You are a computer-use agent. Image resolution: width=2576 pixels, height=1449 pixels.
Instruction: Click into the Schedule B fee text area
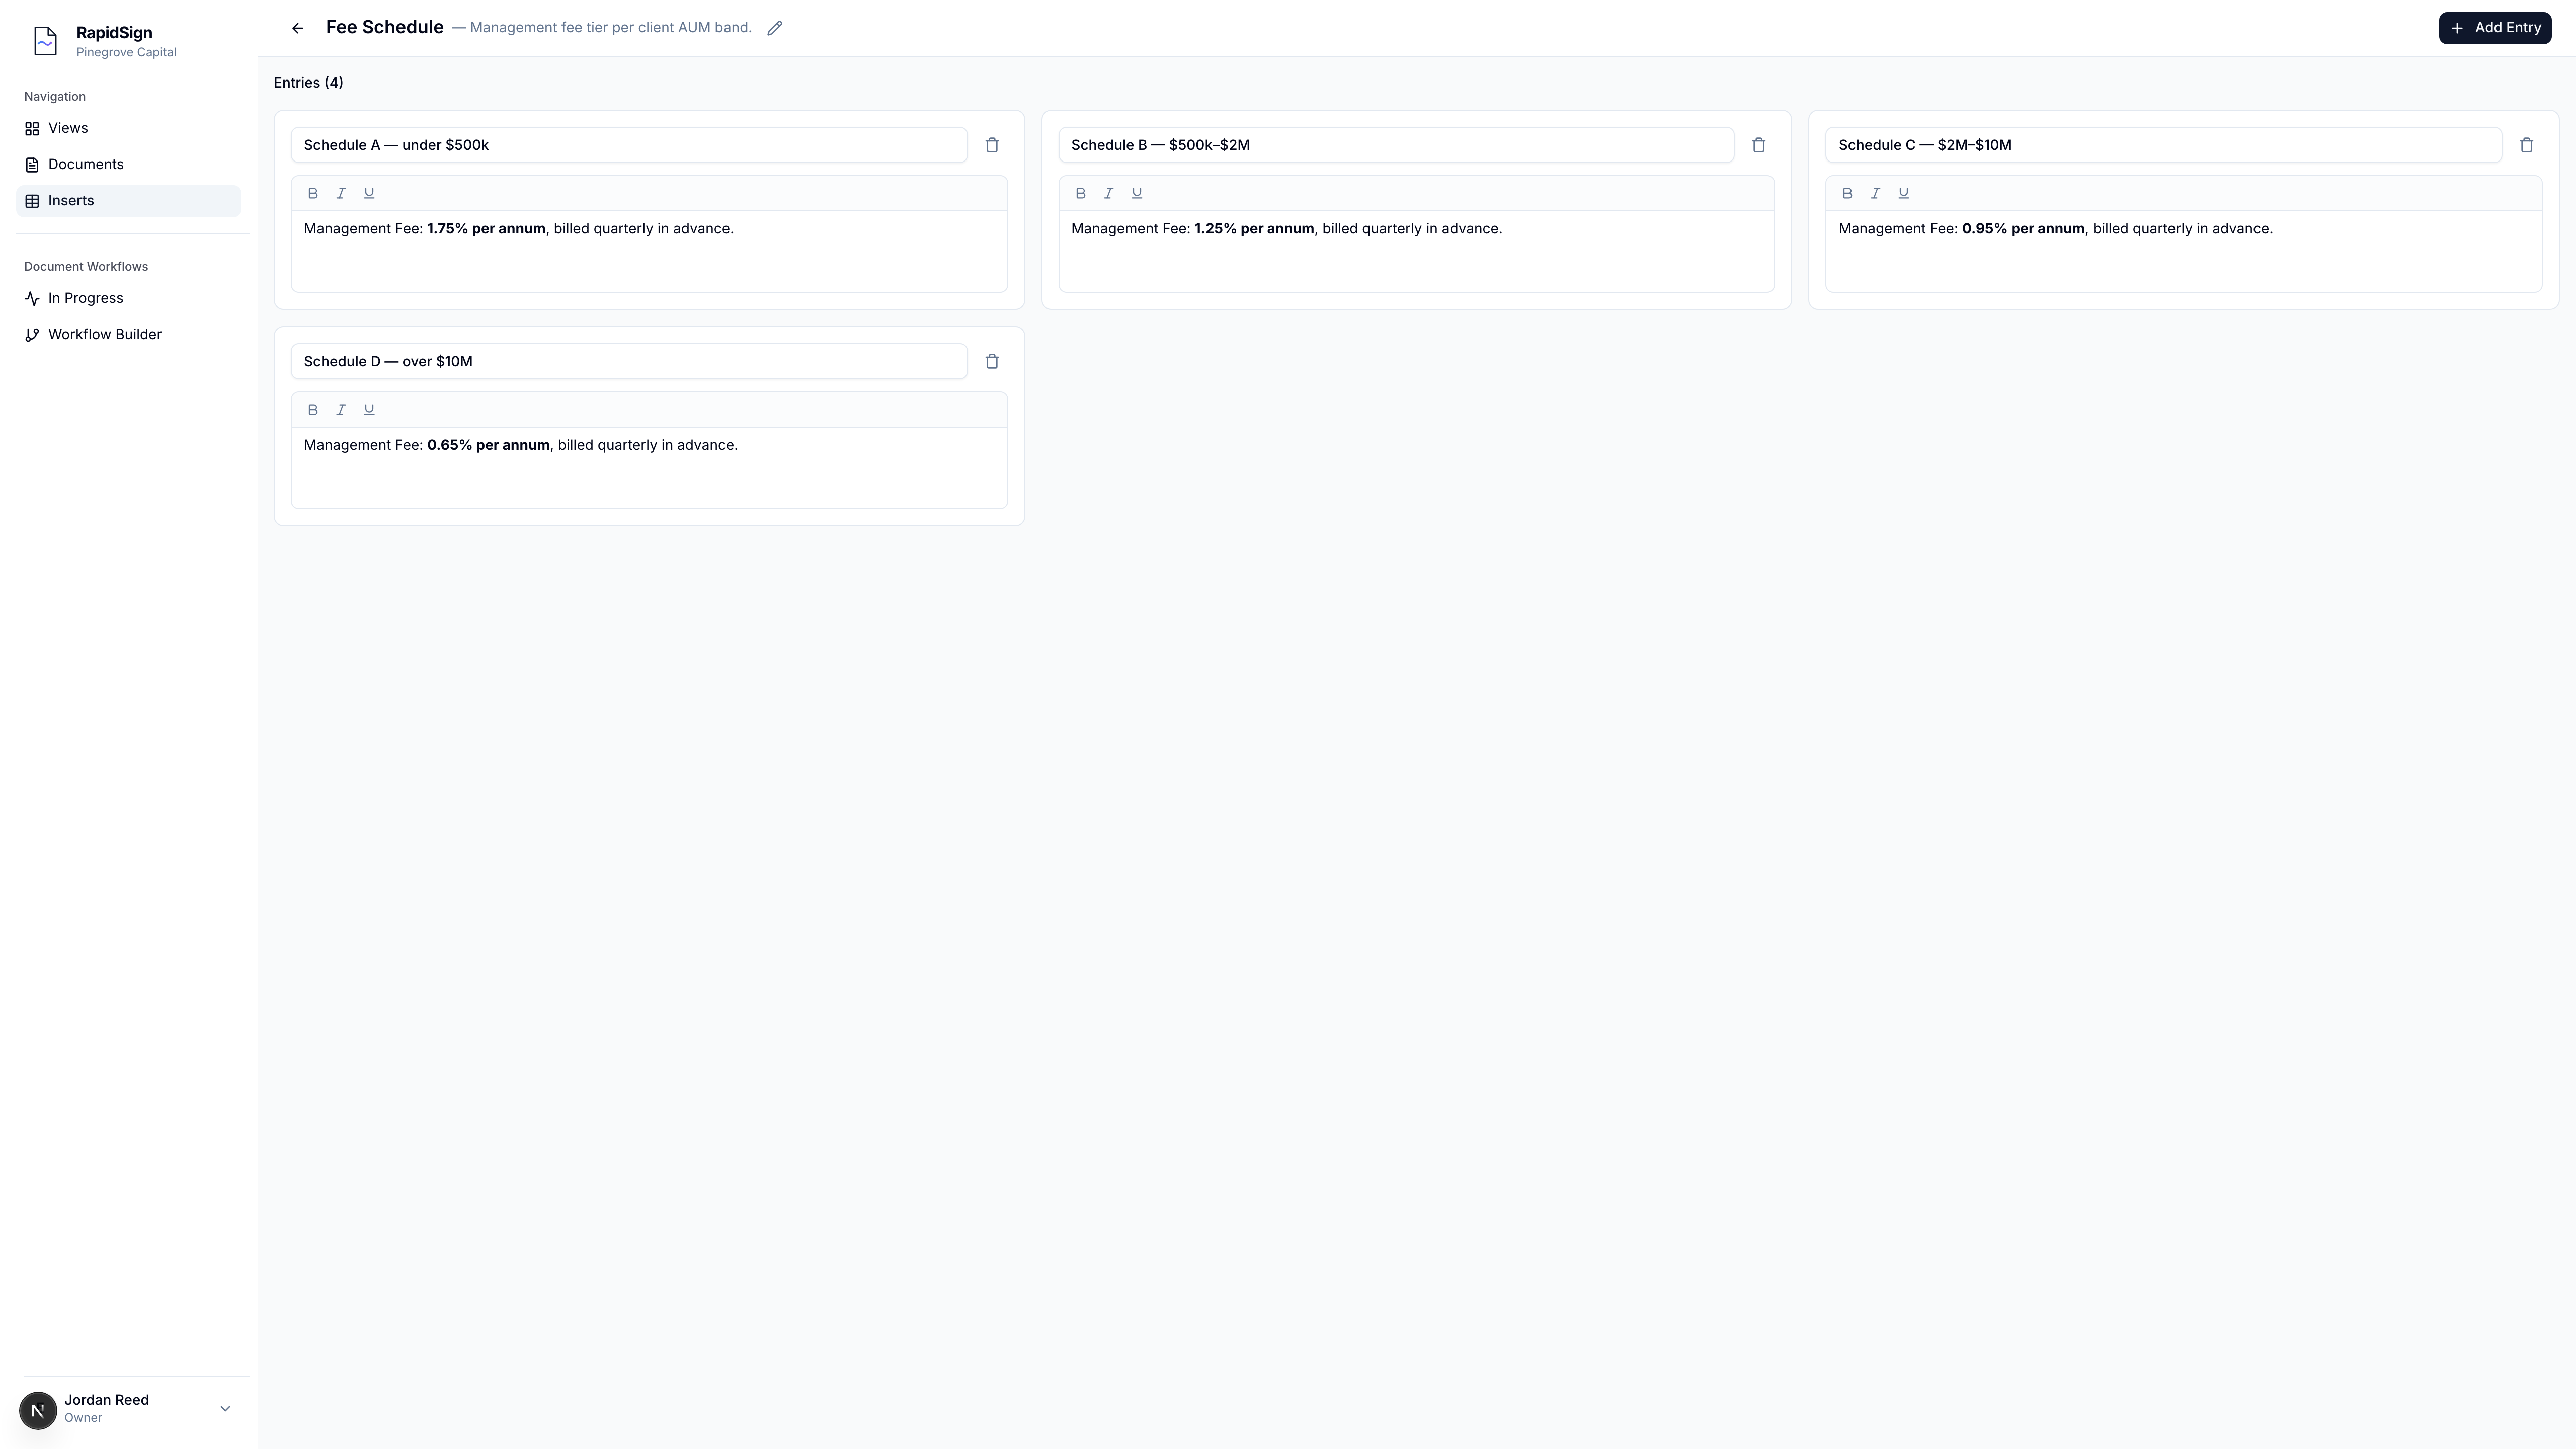click(1416, 251)
